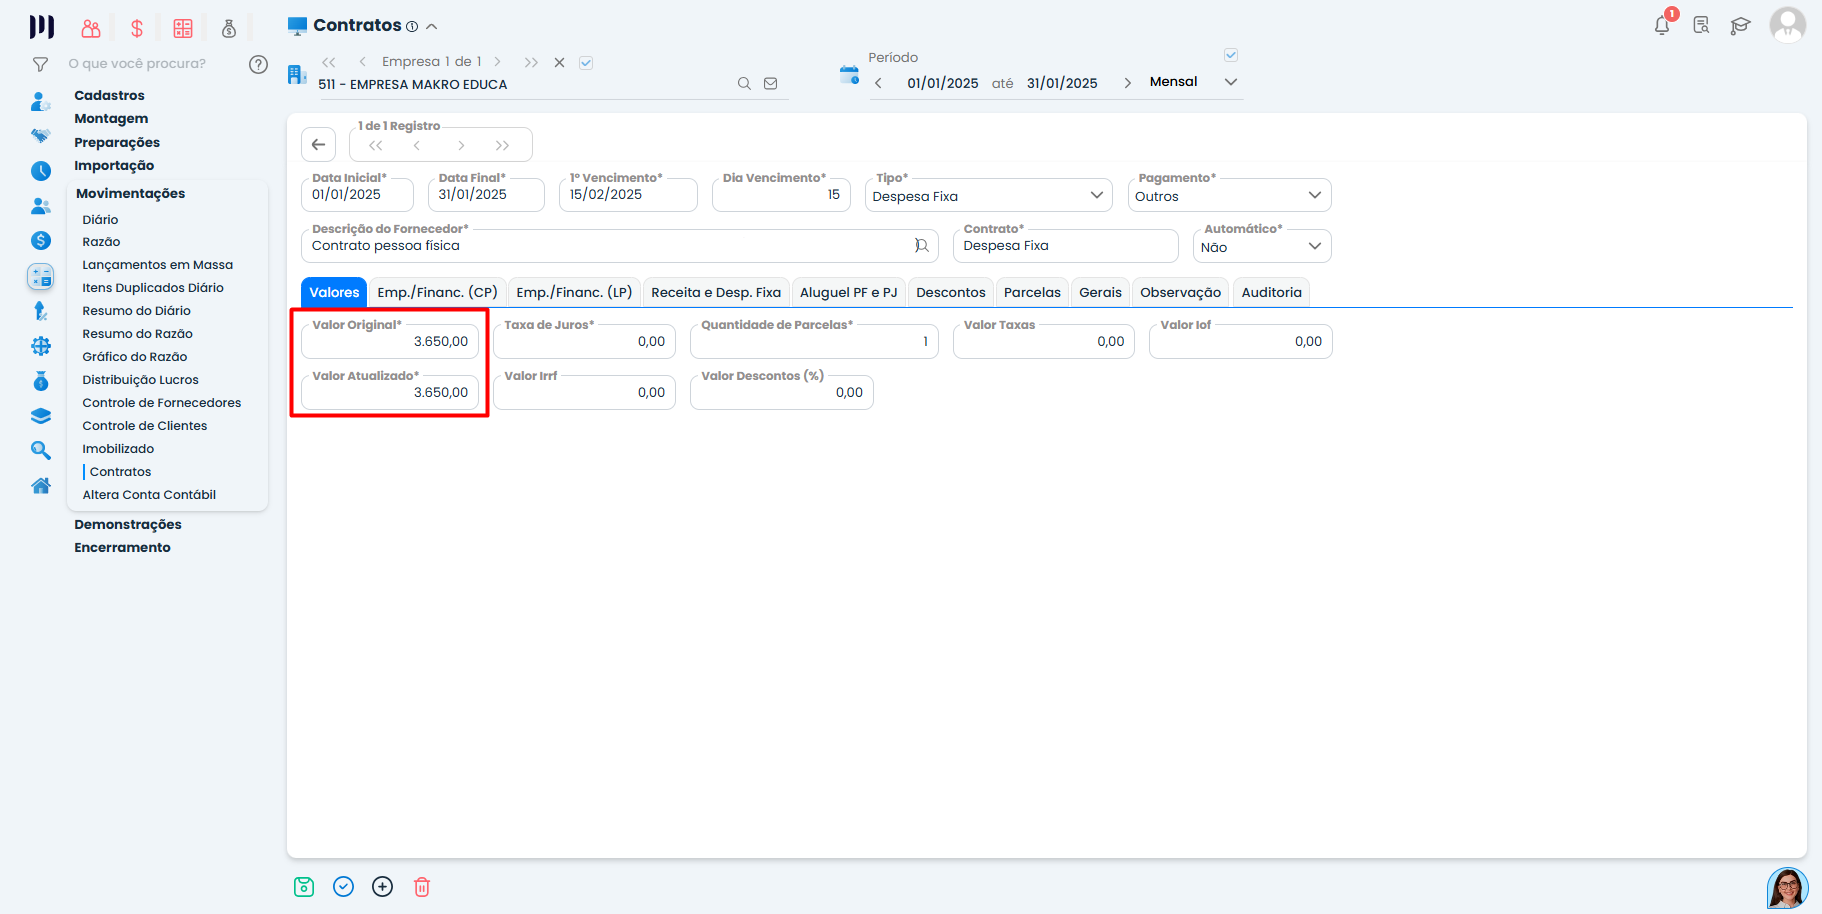This screenshot has height=914, width=1822.
Task: Switch to the Parcelas tab
Action: tap(1031, 292)
